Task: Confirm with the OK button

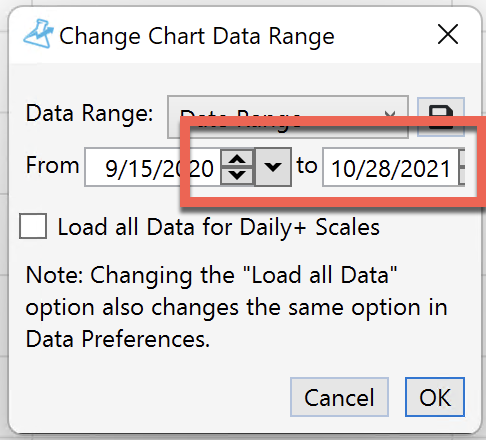Action: (x=435, y=397)
